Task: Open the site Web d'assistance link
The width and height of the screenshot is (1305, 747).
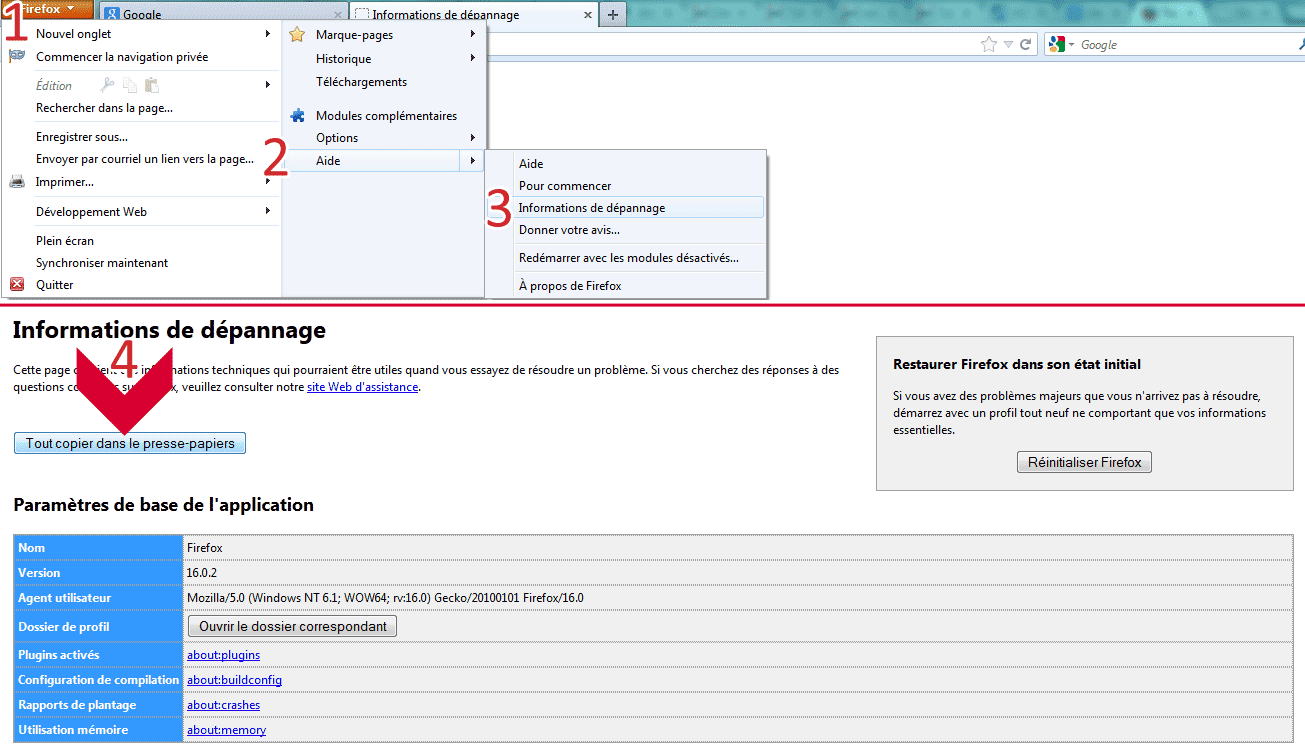Action: [362, 387]
